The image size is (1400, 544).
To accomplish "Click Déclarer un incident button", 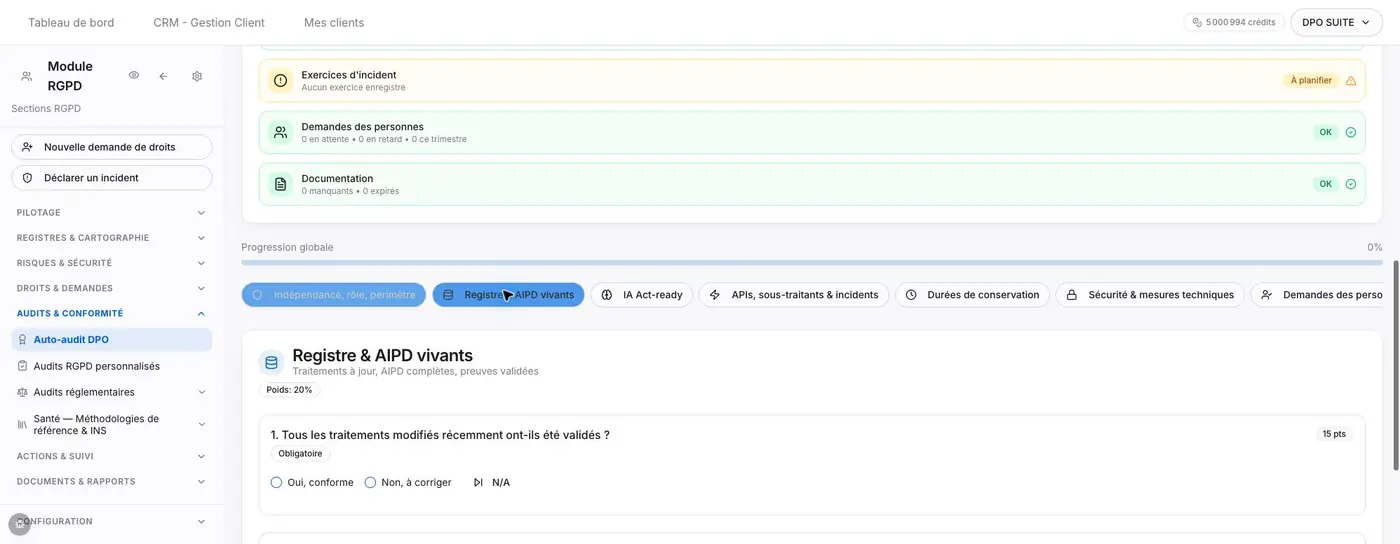I will tap(112, 178).
